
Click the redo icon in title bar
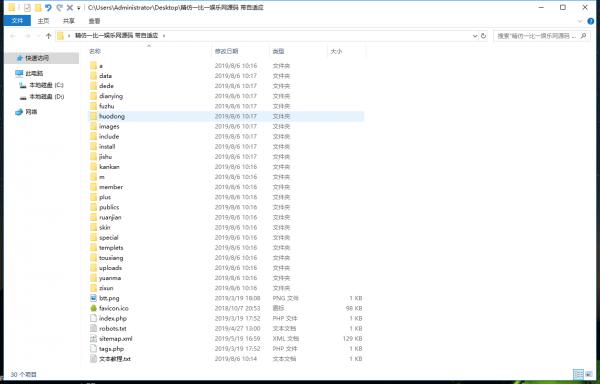pos(59,7)
